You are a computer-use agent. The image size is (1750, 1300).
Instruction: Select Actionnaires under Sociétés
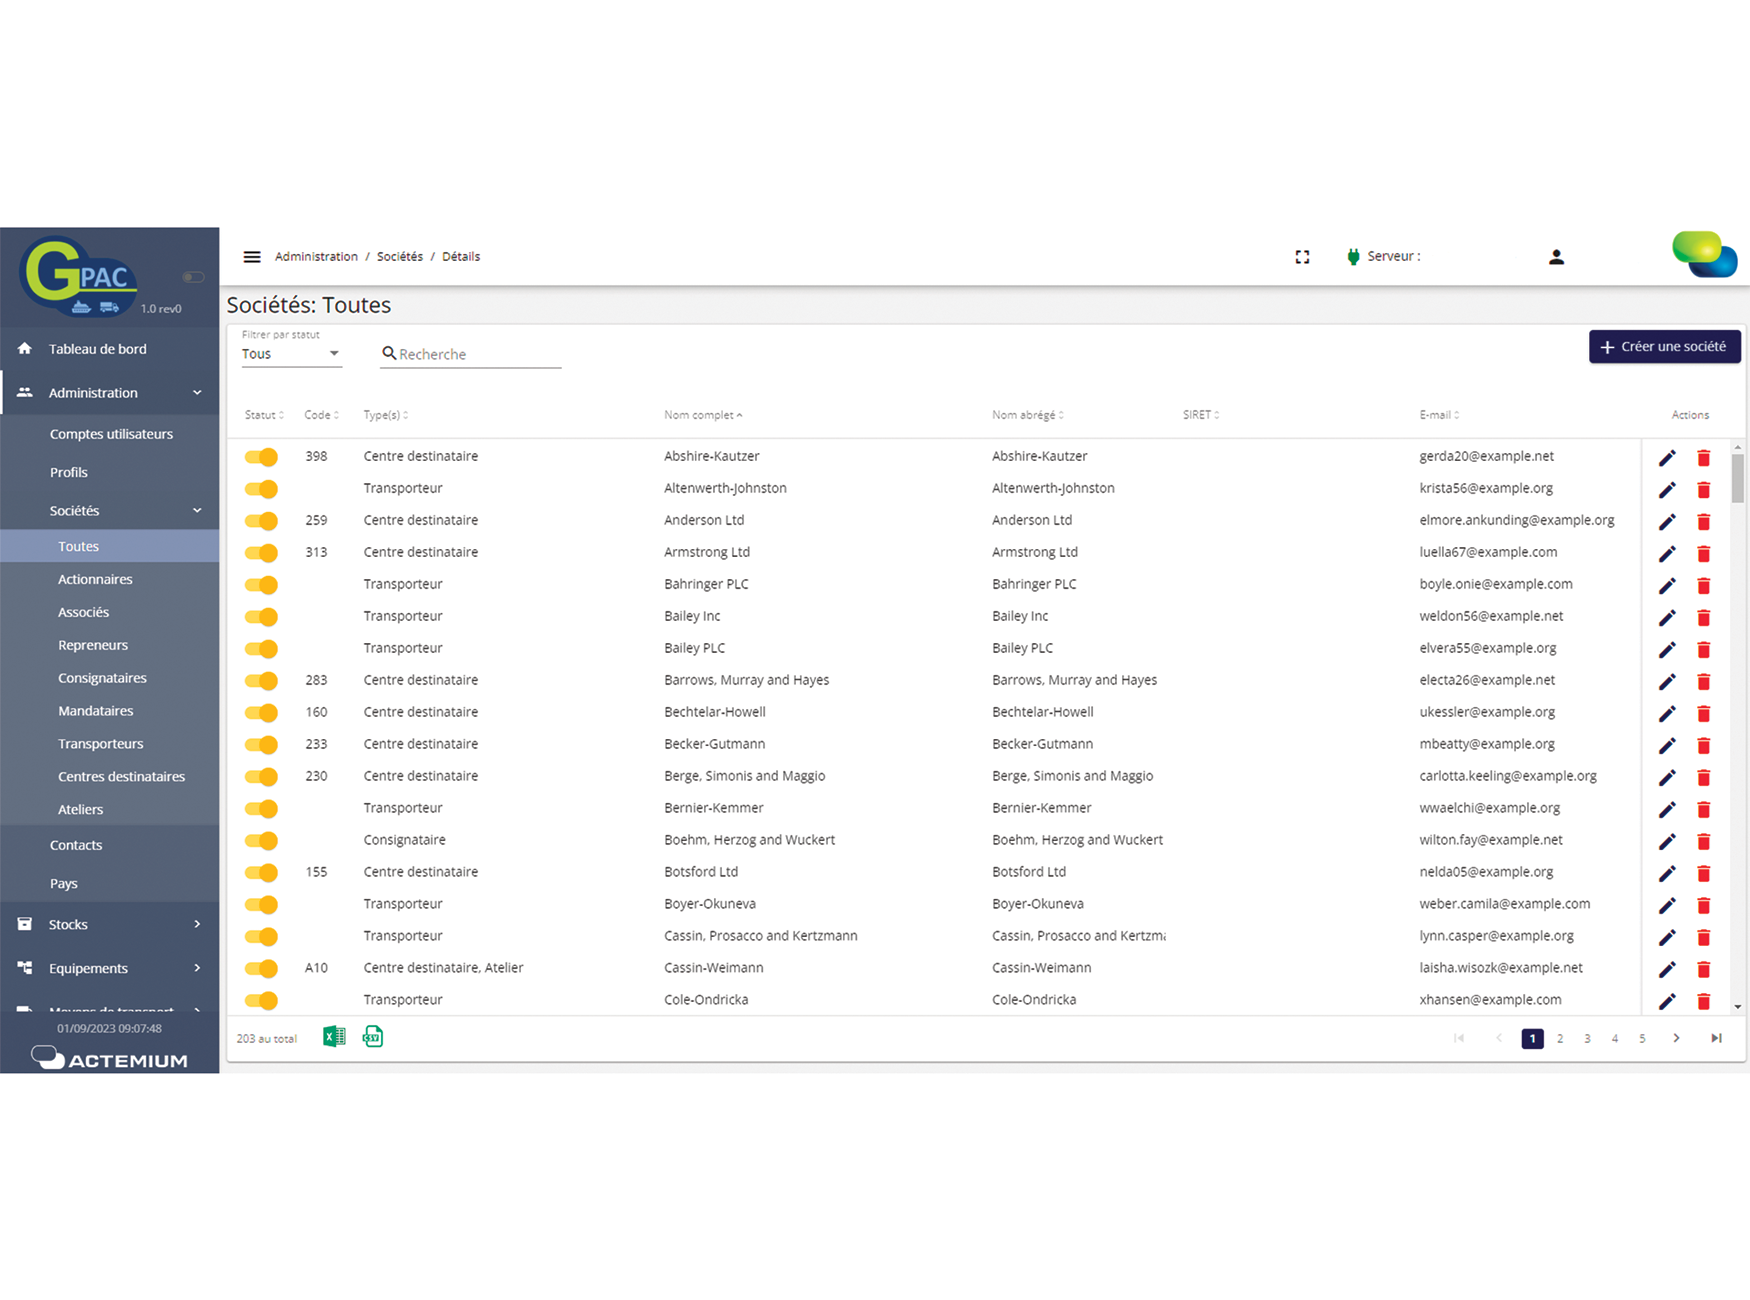(95, 579)
